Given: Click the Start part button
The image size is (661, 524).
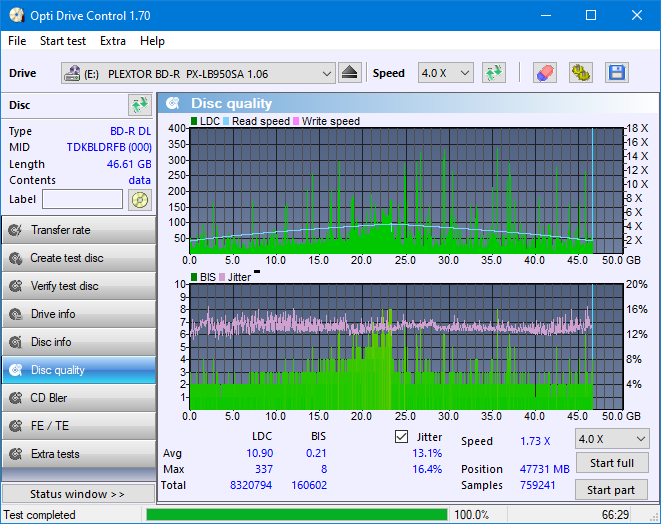Looking at the screenshot, I should 611,490.
